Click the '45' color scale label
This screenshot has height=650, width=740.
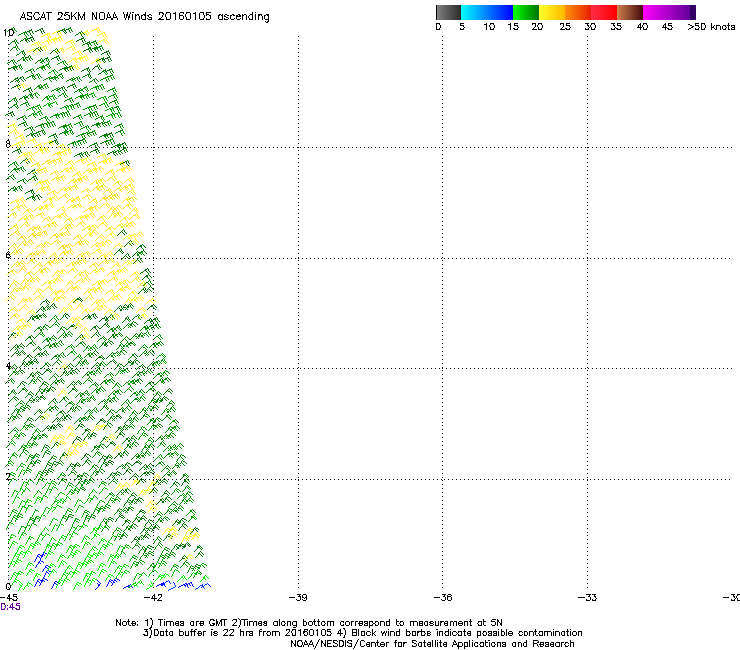(667, 27)
